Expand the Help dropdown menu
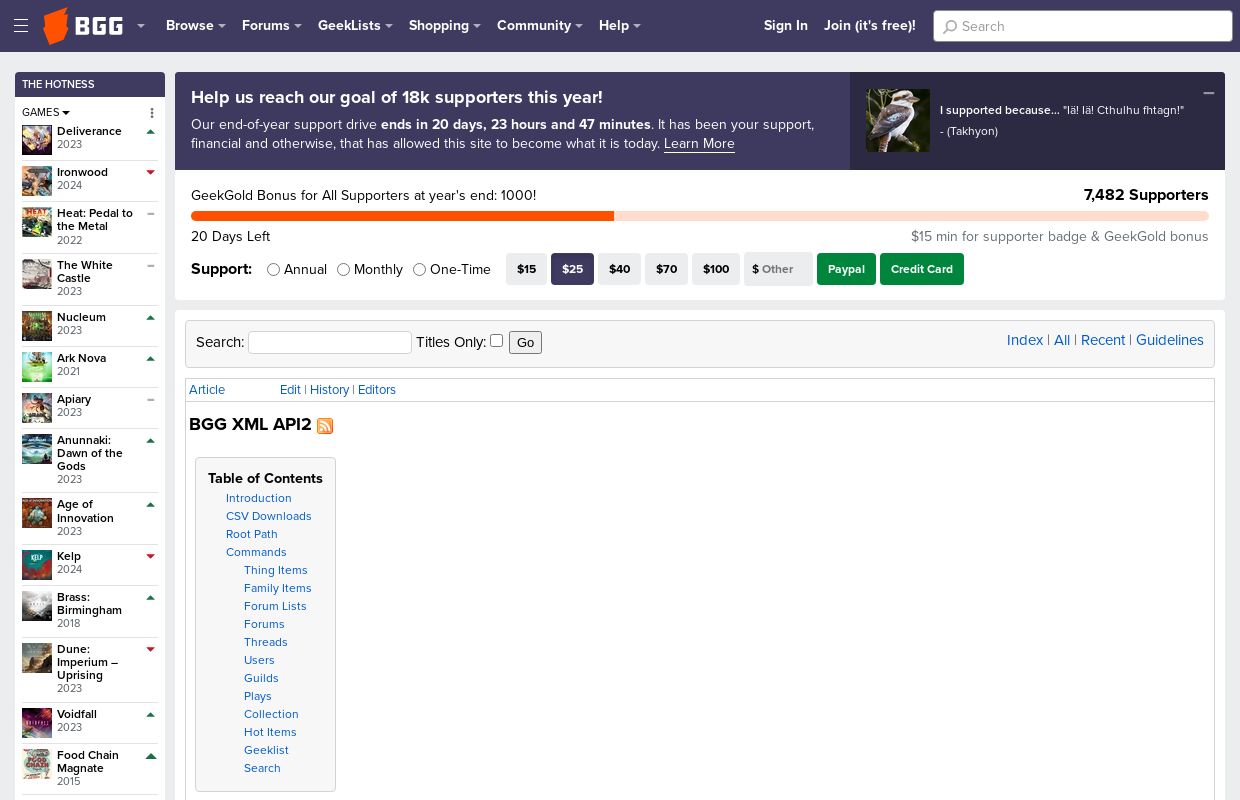This screenshot has height=800, width=1240. point(620,26)
